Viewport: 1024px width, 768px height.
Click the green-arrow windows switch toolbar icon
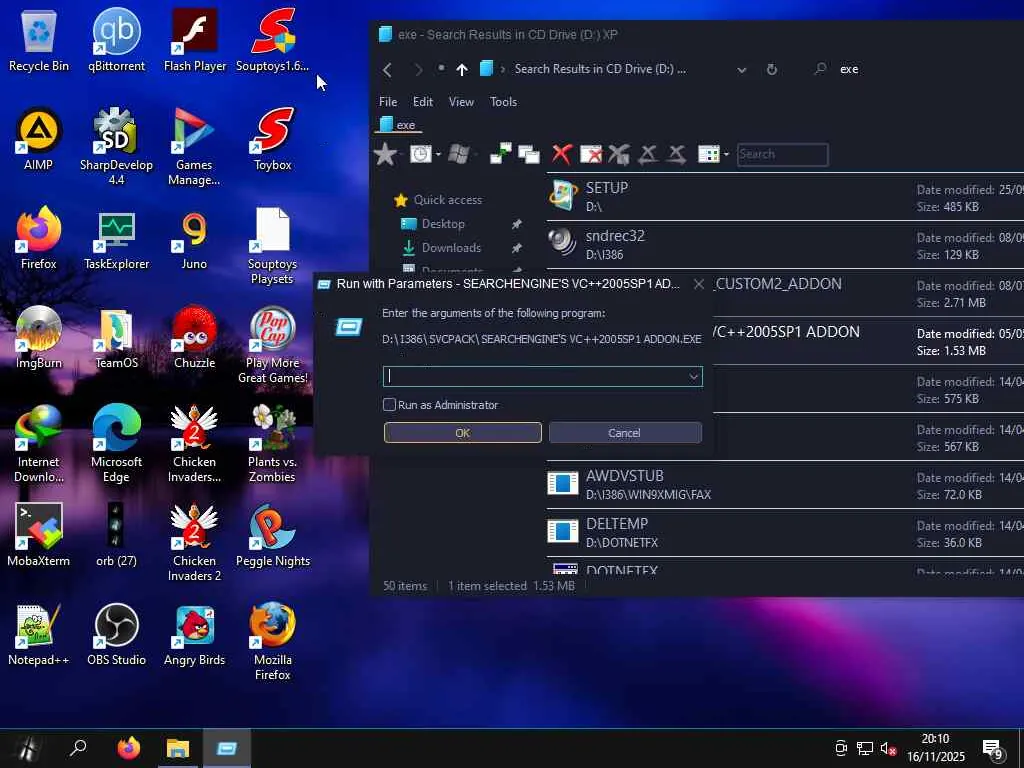click(500, 154)
